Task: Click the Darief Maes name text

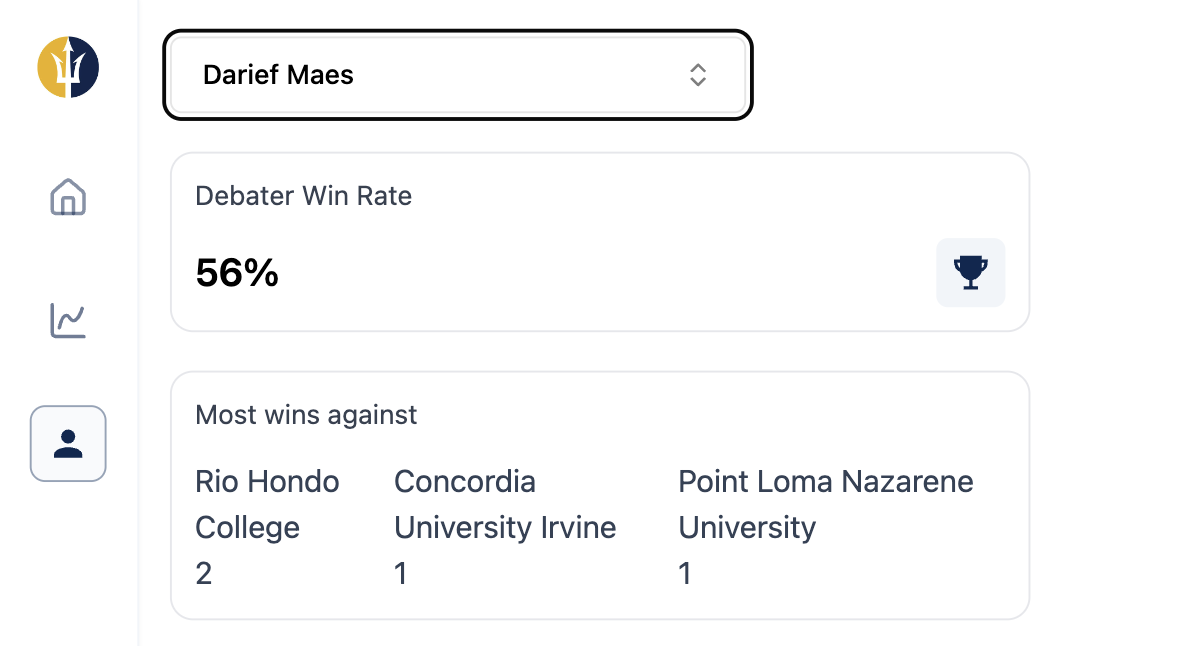Action: click(x=278, y=75)
